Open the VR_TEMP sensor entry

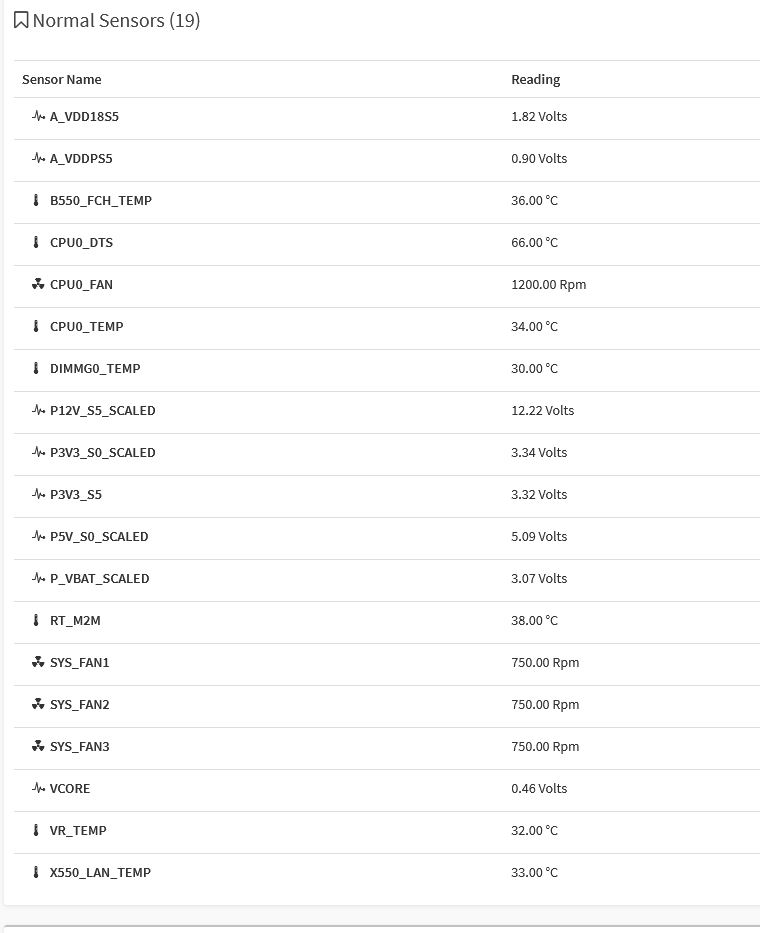(x=78, y=831)
